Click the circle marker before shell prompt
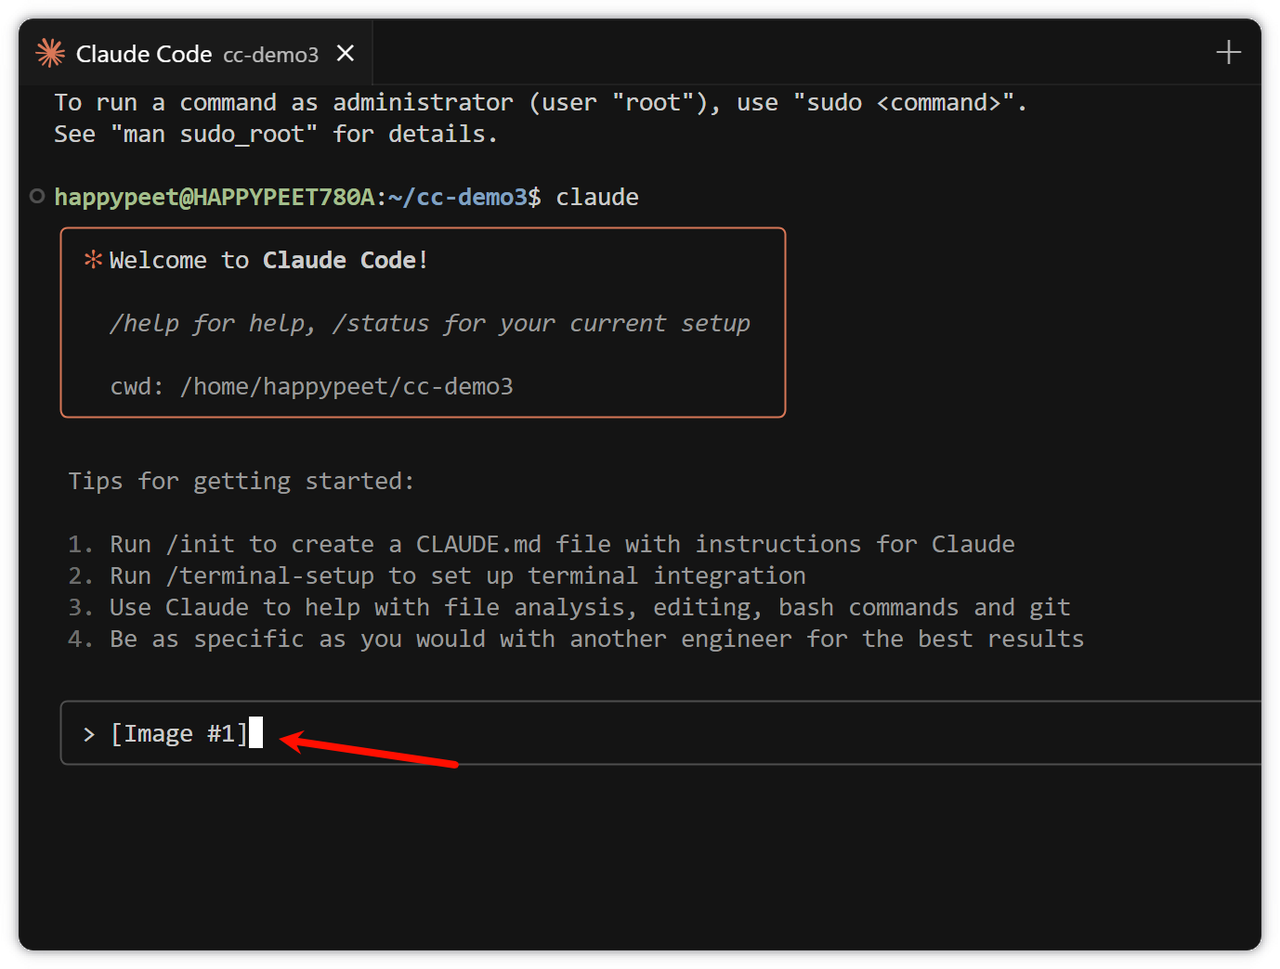Screen dimensions: 1280x969 tap(37, 197)
